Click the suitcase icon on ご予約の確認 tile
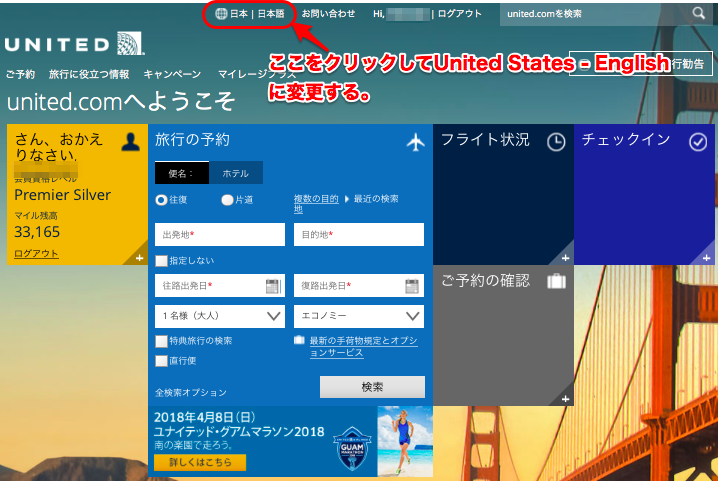718x481 pixels. [556, 281]
